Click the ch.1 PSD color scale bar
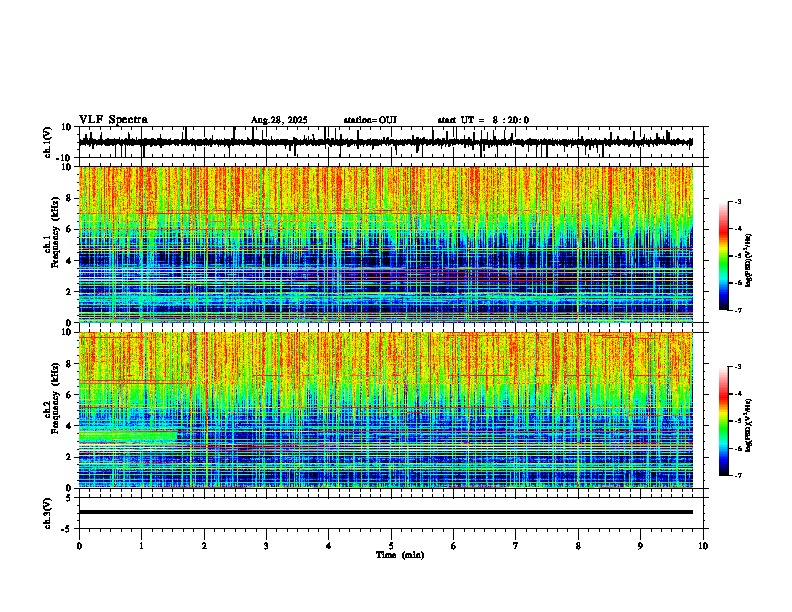Viewport: 792px width, 612px height. click(724, 256)
